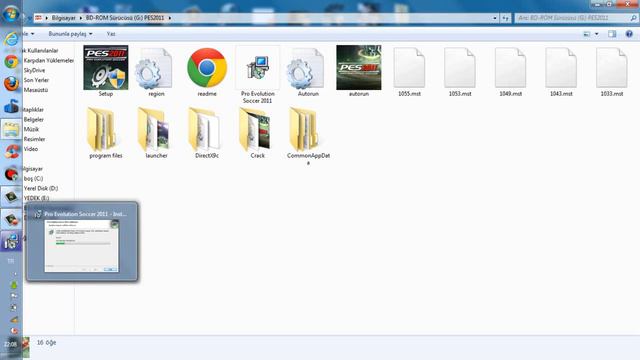640x360 pixels.
Task: Open Video library
Action: pos(31,149)
